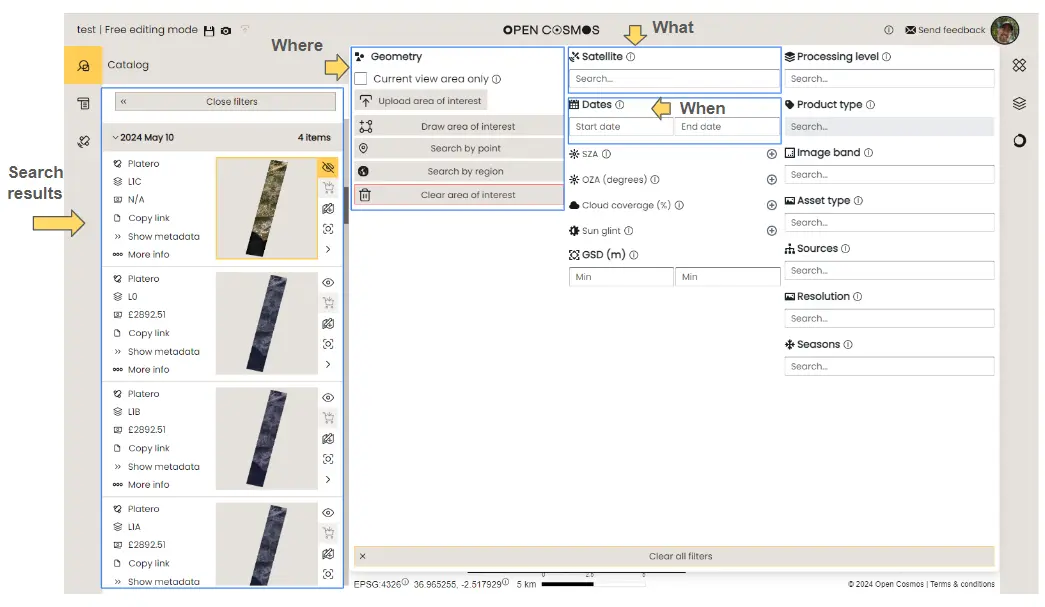Click the camera screenshot icon
The width and height of the screenshot is (1045, 607).
tap(226, 31)
